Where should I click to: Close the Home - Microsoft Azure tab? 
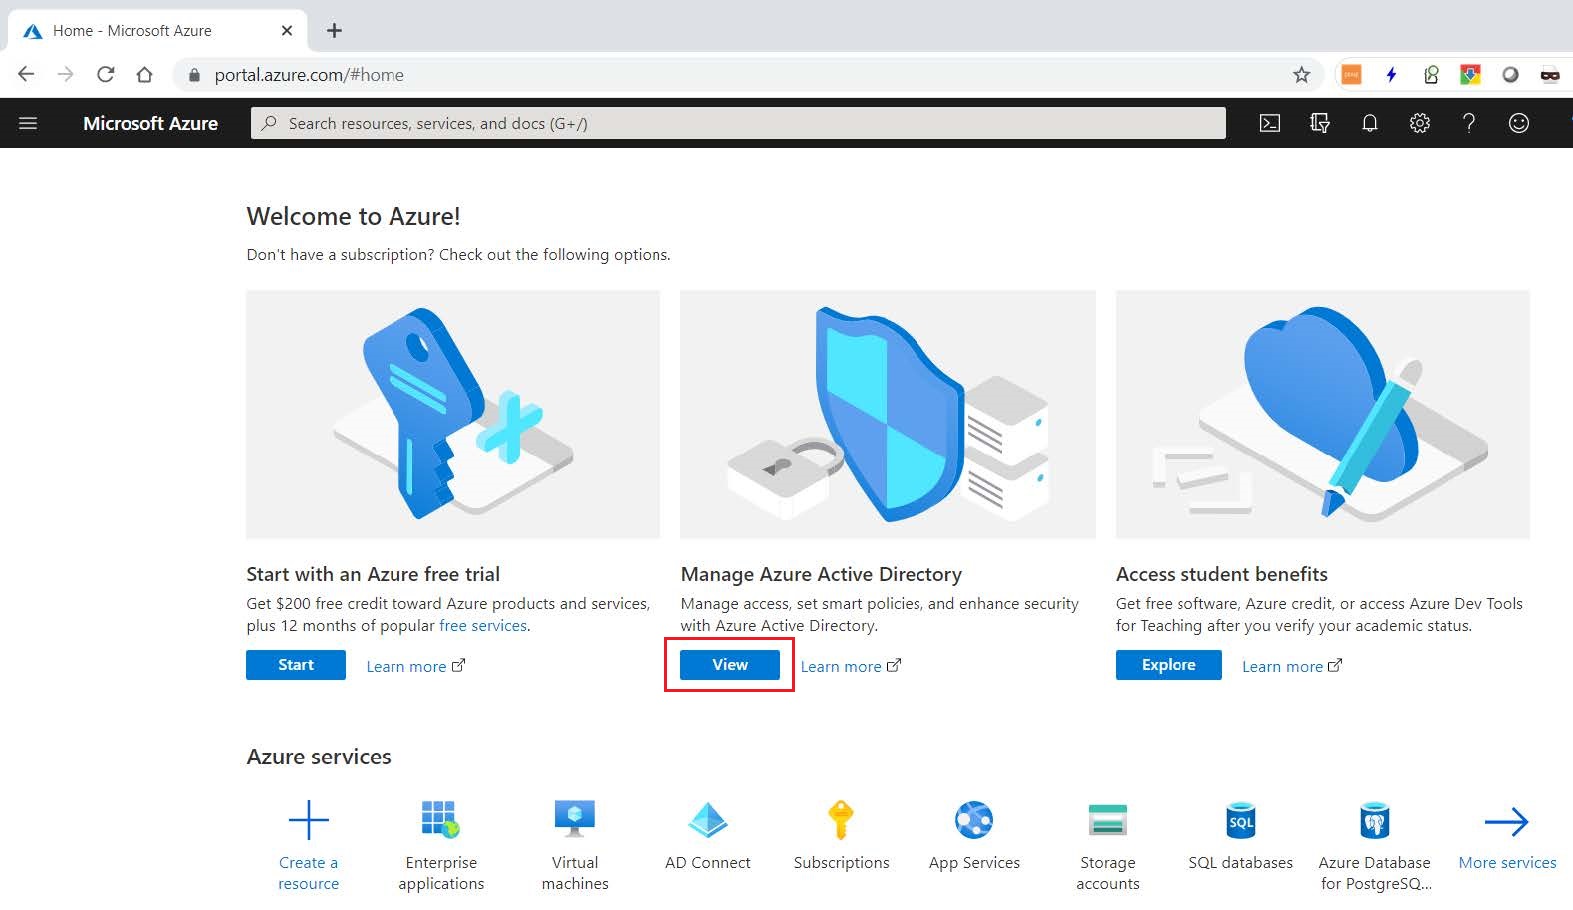pos(287,31)
